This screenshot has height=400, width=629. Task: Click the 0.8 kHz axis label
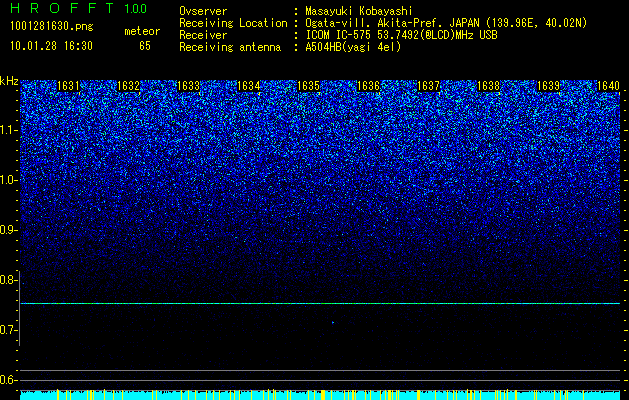point(8,280)
